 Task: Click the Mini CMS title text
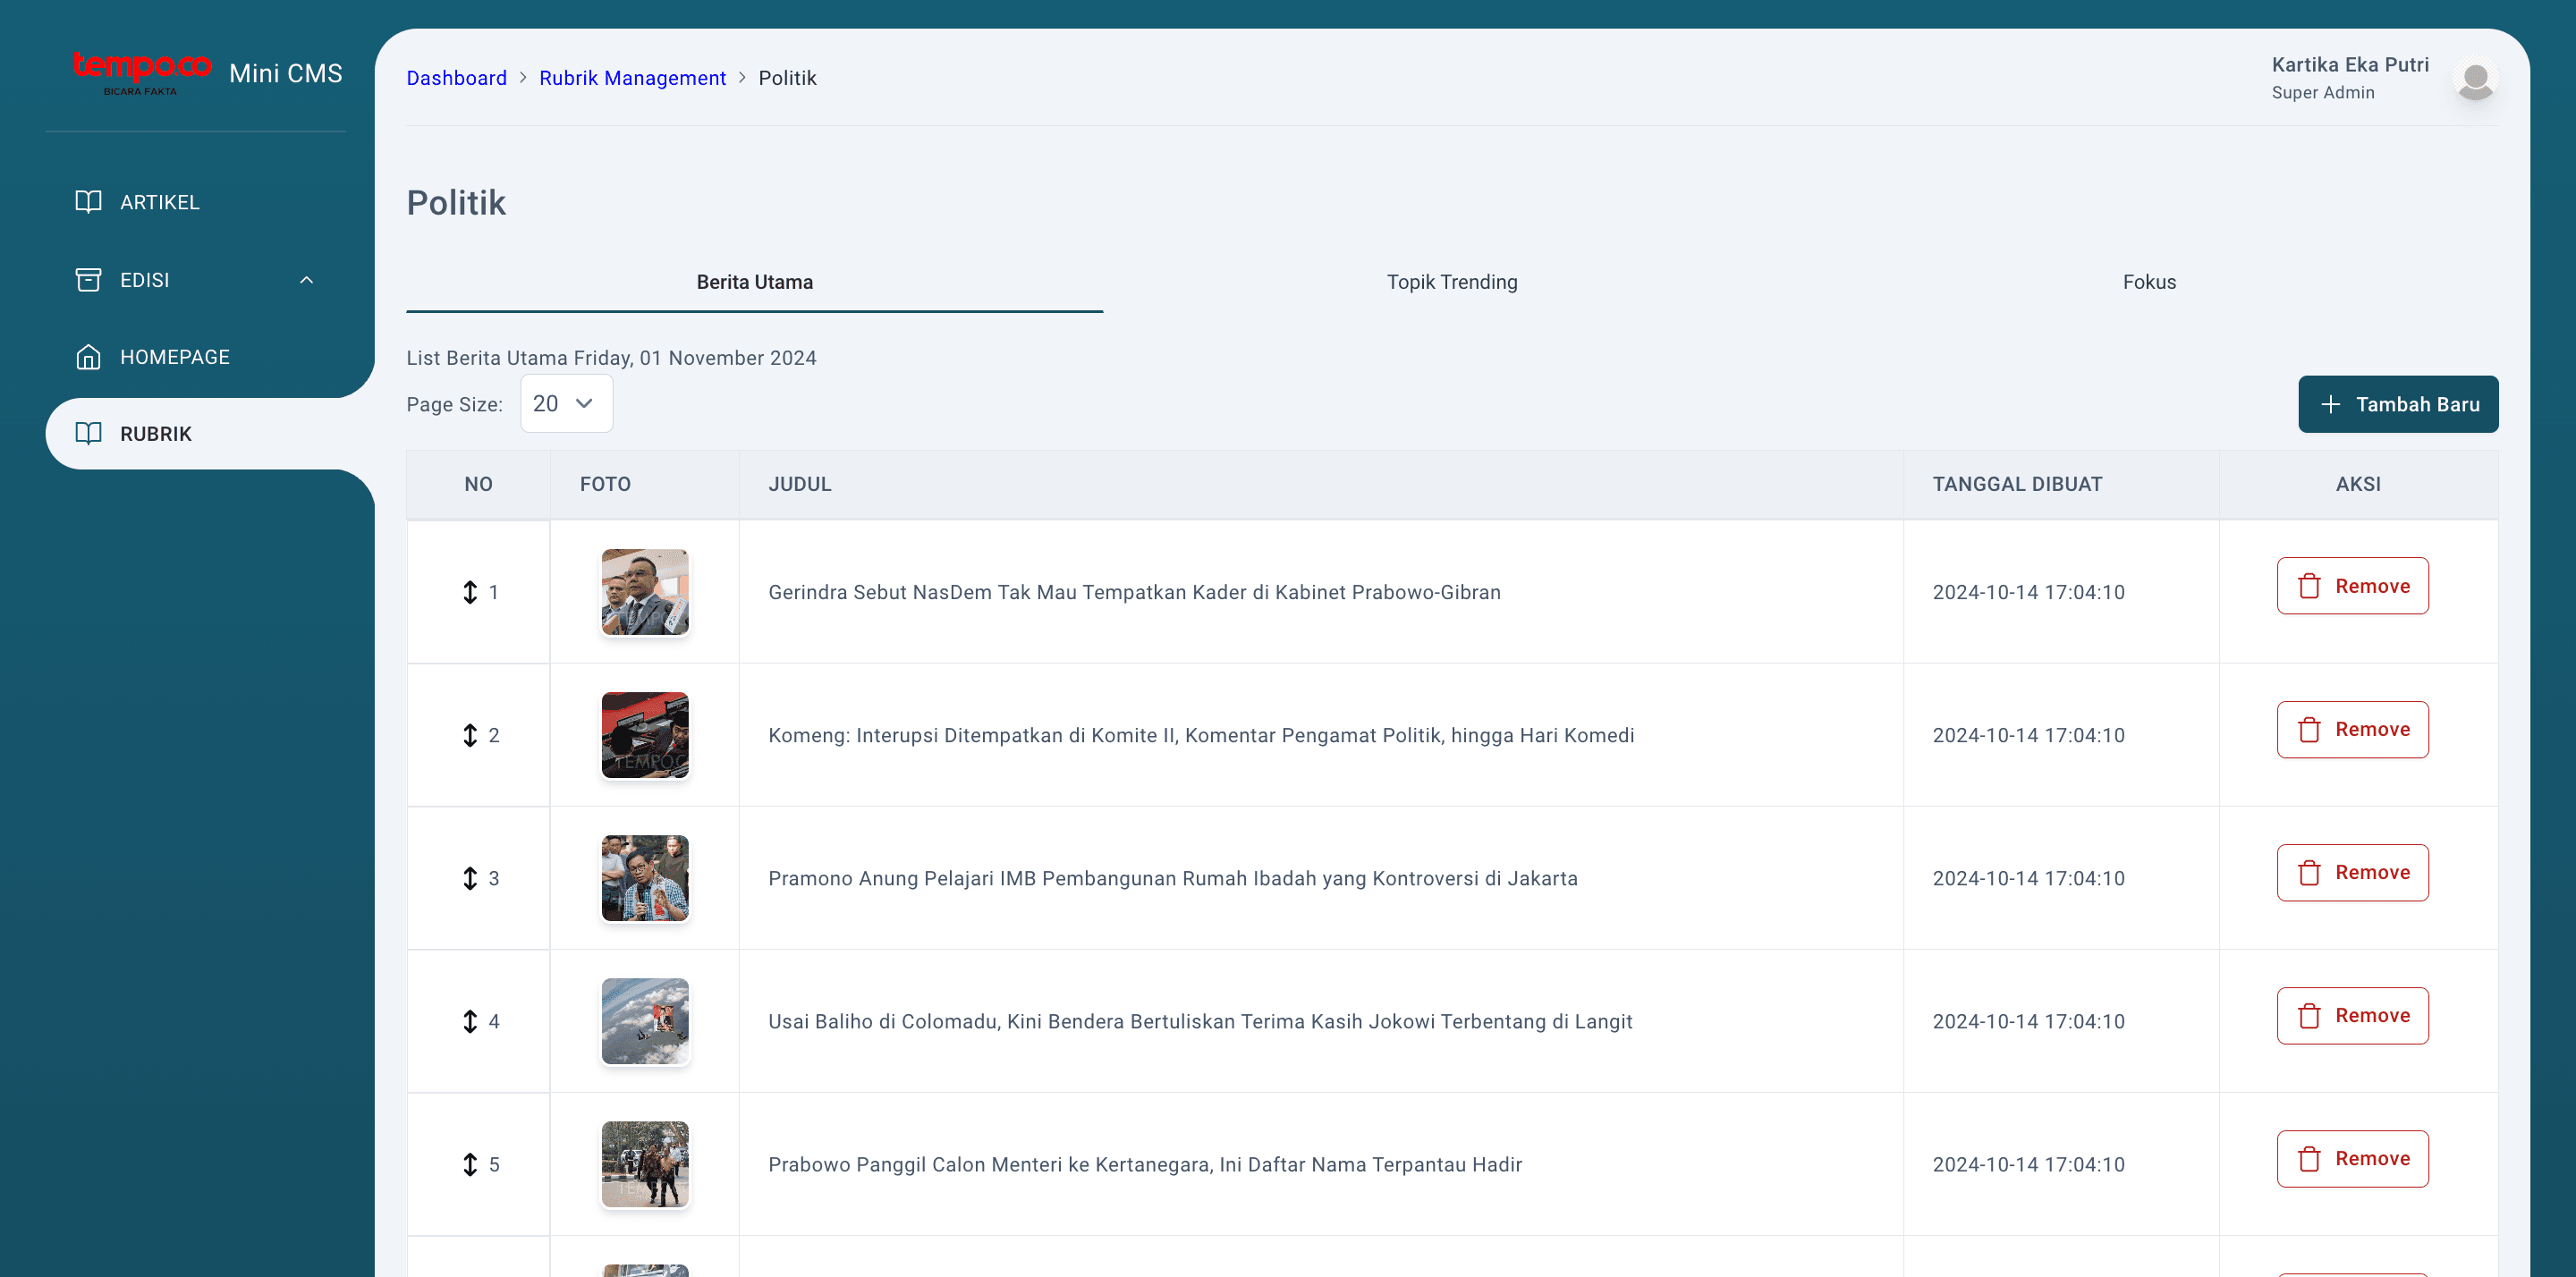[285, 73]
